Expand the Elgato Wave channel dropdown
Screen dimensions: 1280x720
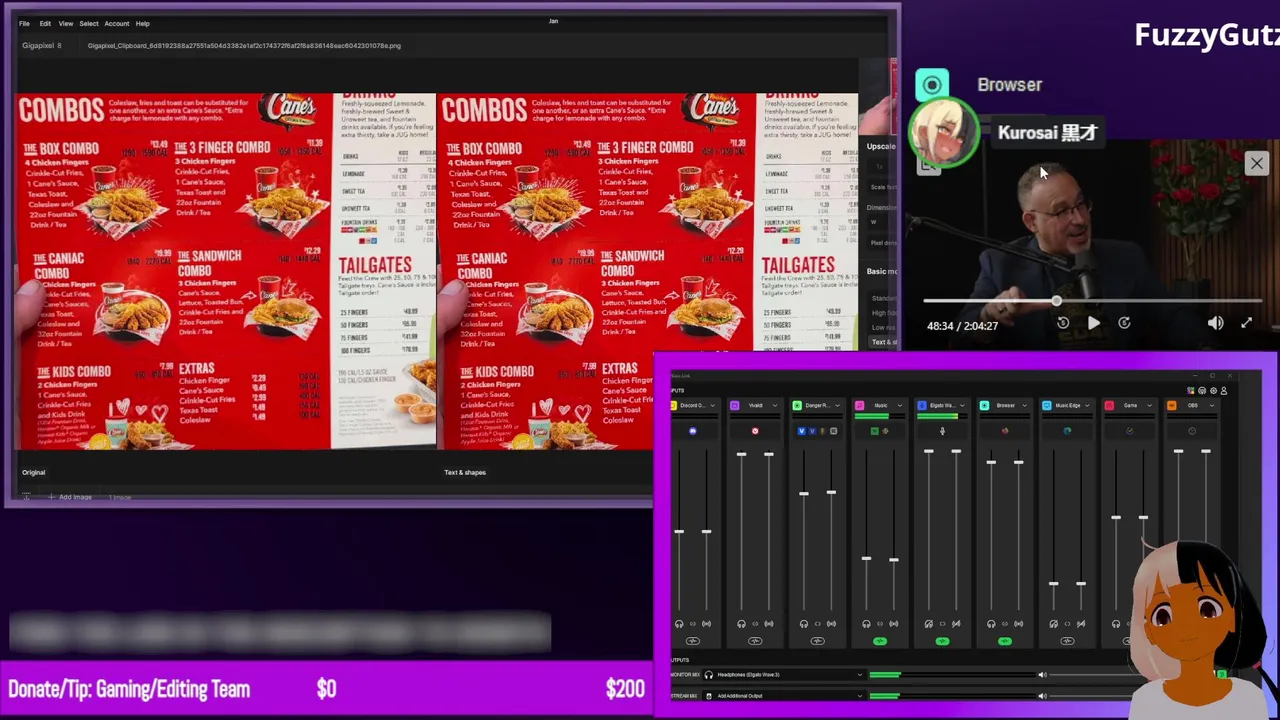961,406
